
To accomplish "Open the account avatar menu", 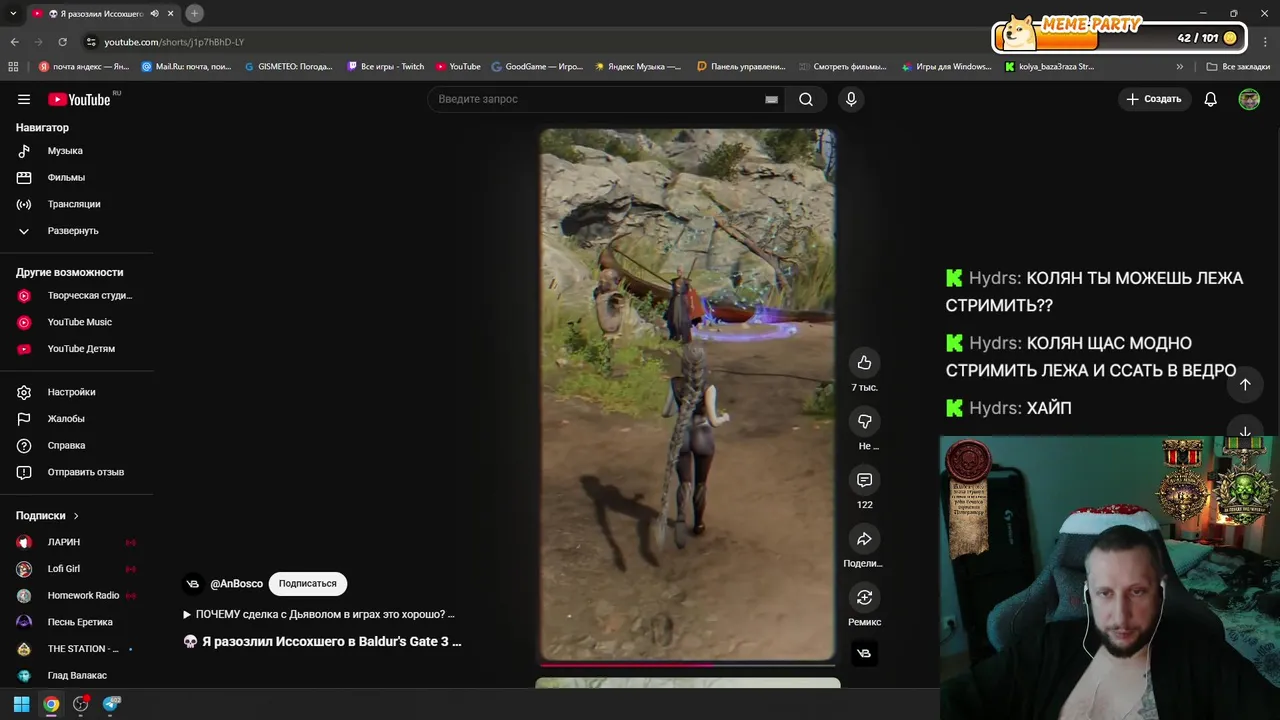I will [x=1249, y=99].
